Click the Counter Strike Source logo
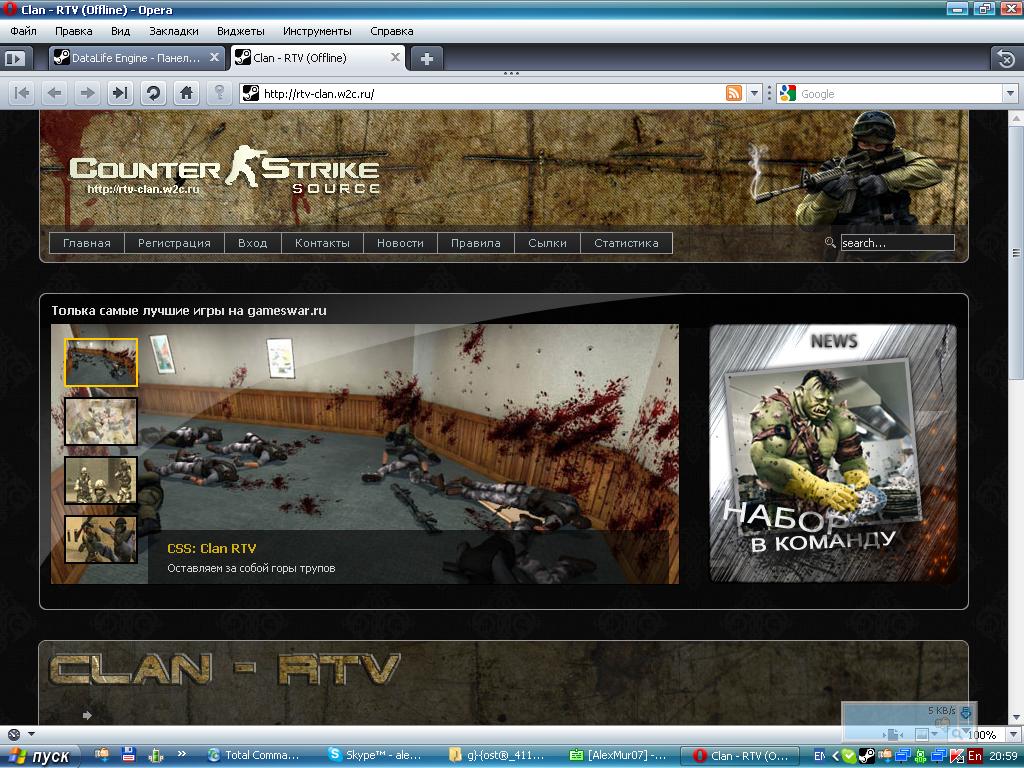The height and width of the screenshot is (768, 1024). 224,170
